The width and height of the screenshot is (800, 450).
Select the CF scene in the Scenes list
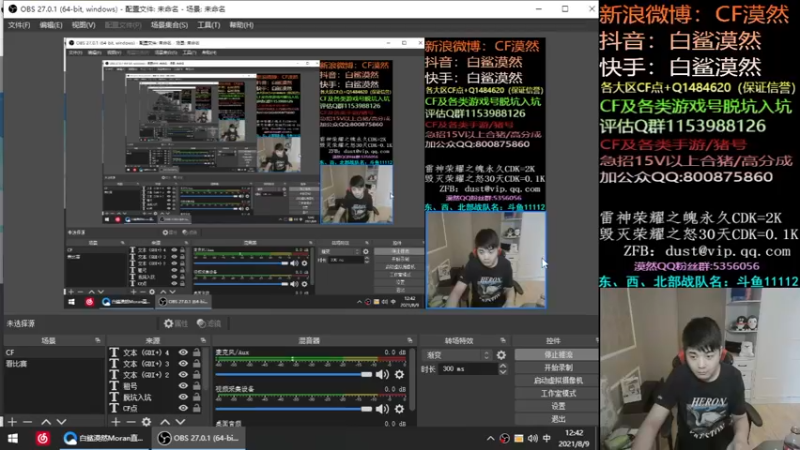[54, 353]
